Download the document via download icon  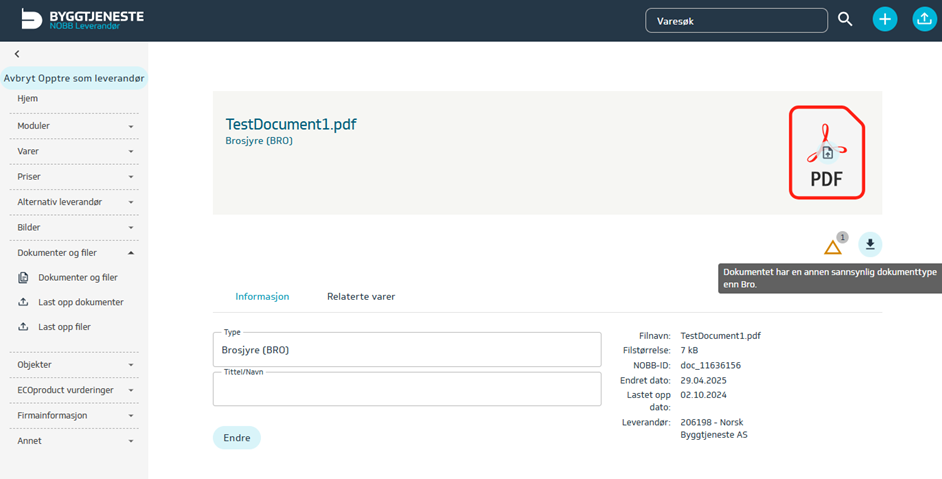[x=870, y=245]
